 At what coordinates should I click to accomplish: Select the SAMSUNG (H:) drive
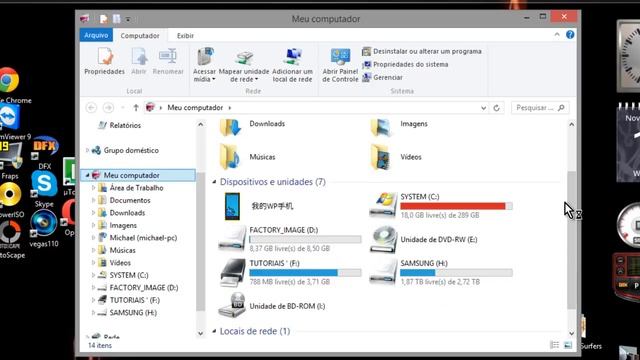point(441,273)
